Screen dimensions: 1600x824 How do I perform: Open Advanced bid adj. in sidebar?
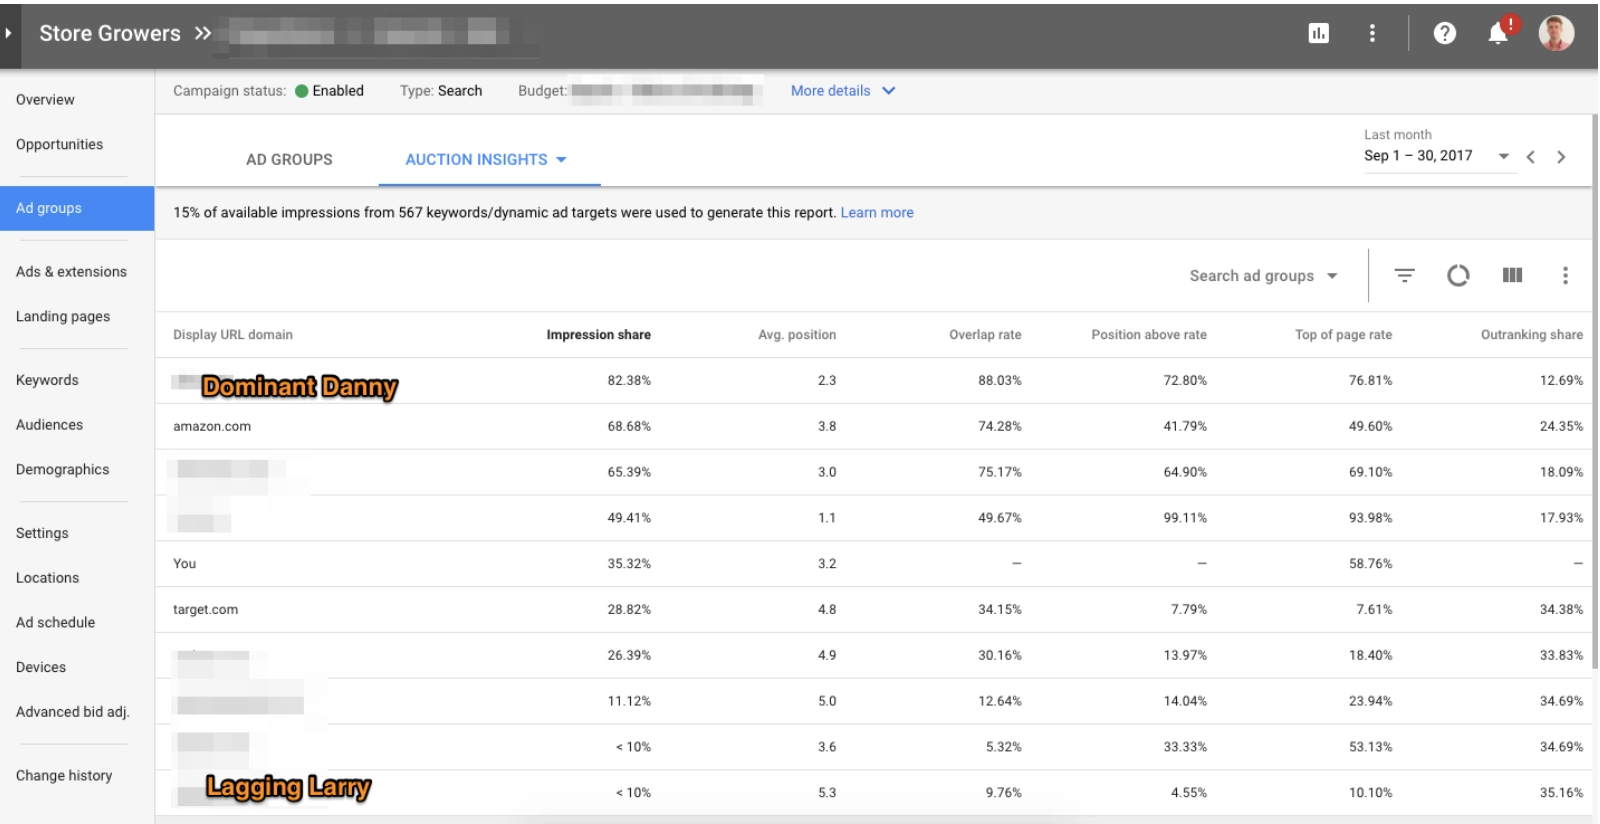point(73,712)
